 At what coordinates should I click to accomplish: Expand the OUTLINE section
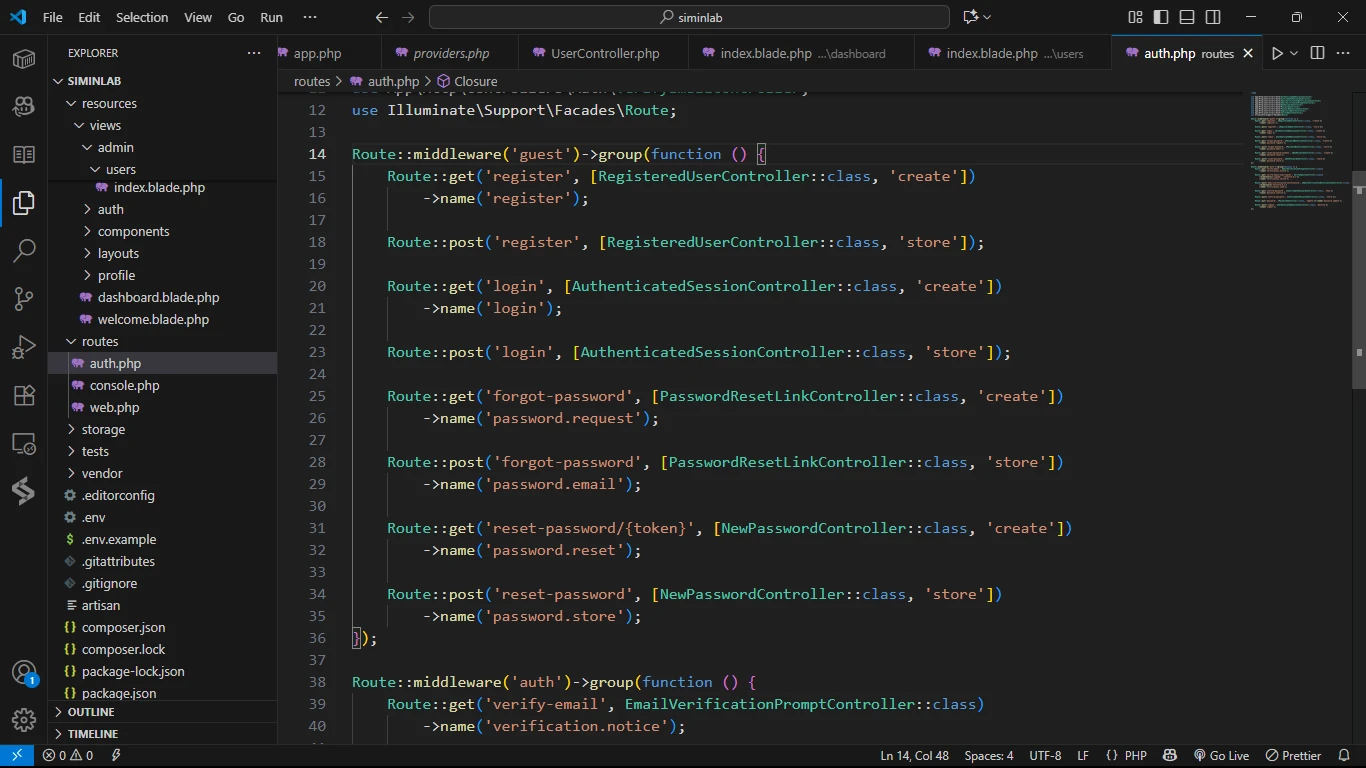coord(91,712)
